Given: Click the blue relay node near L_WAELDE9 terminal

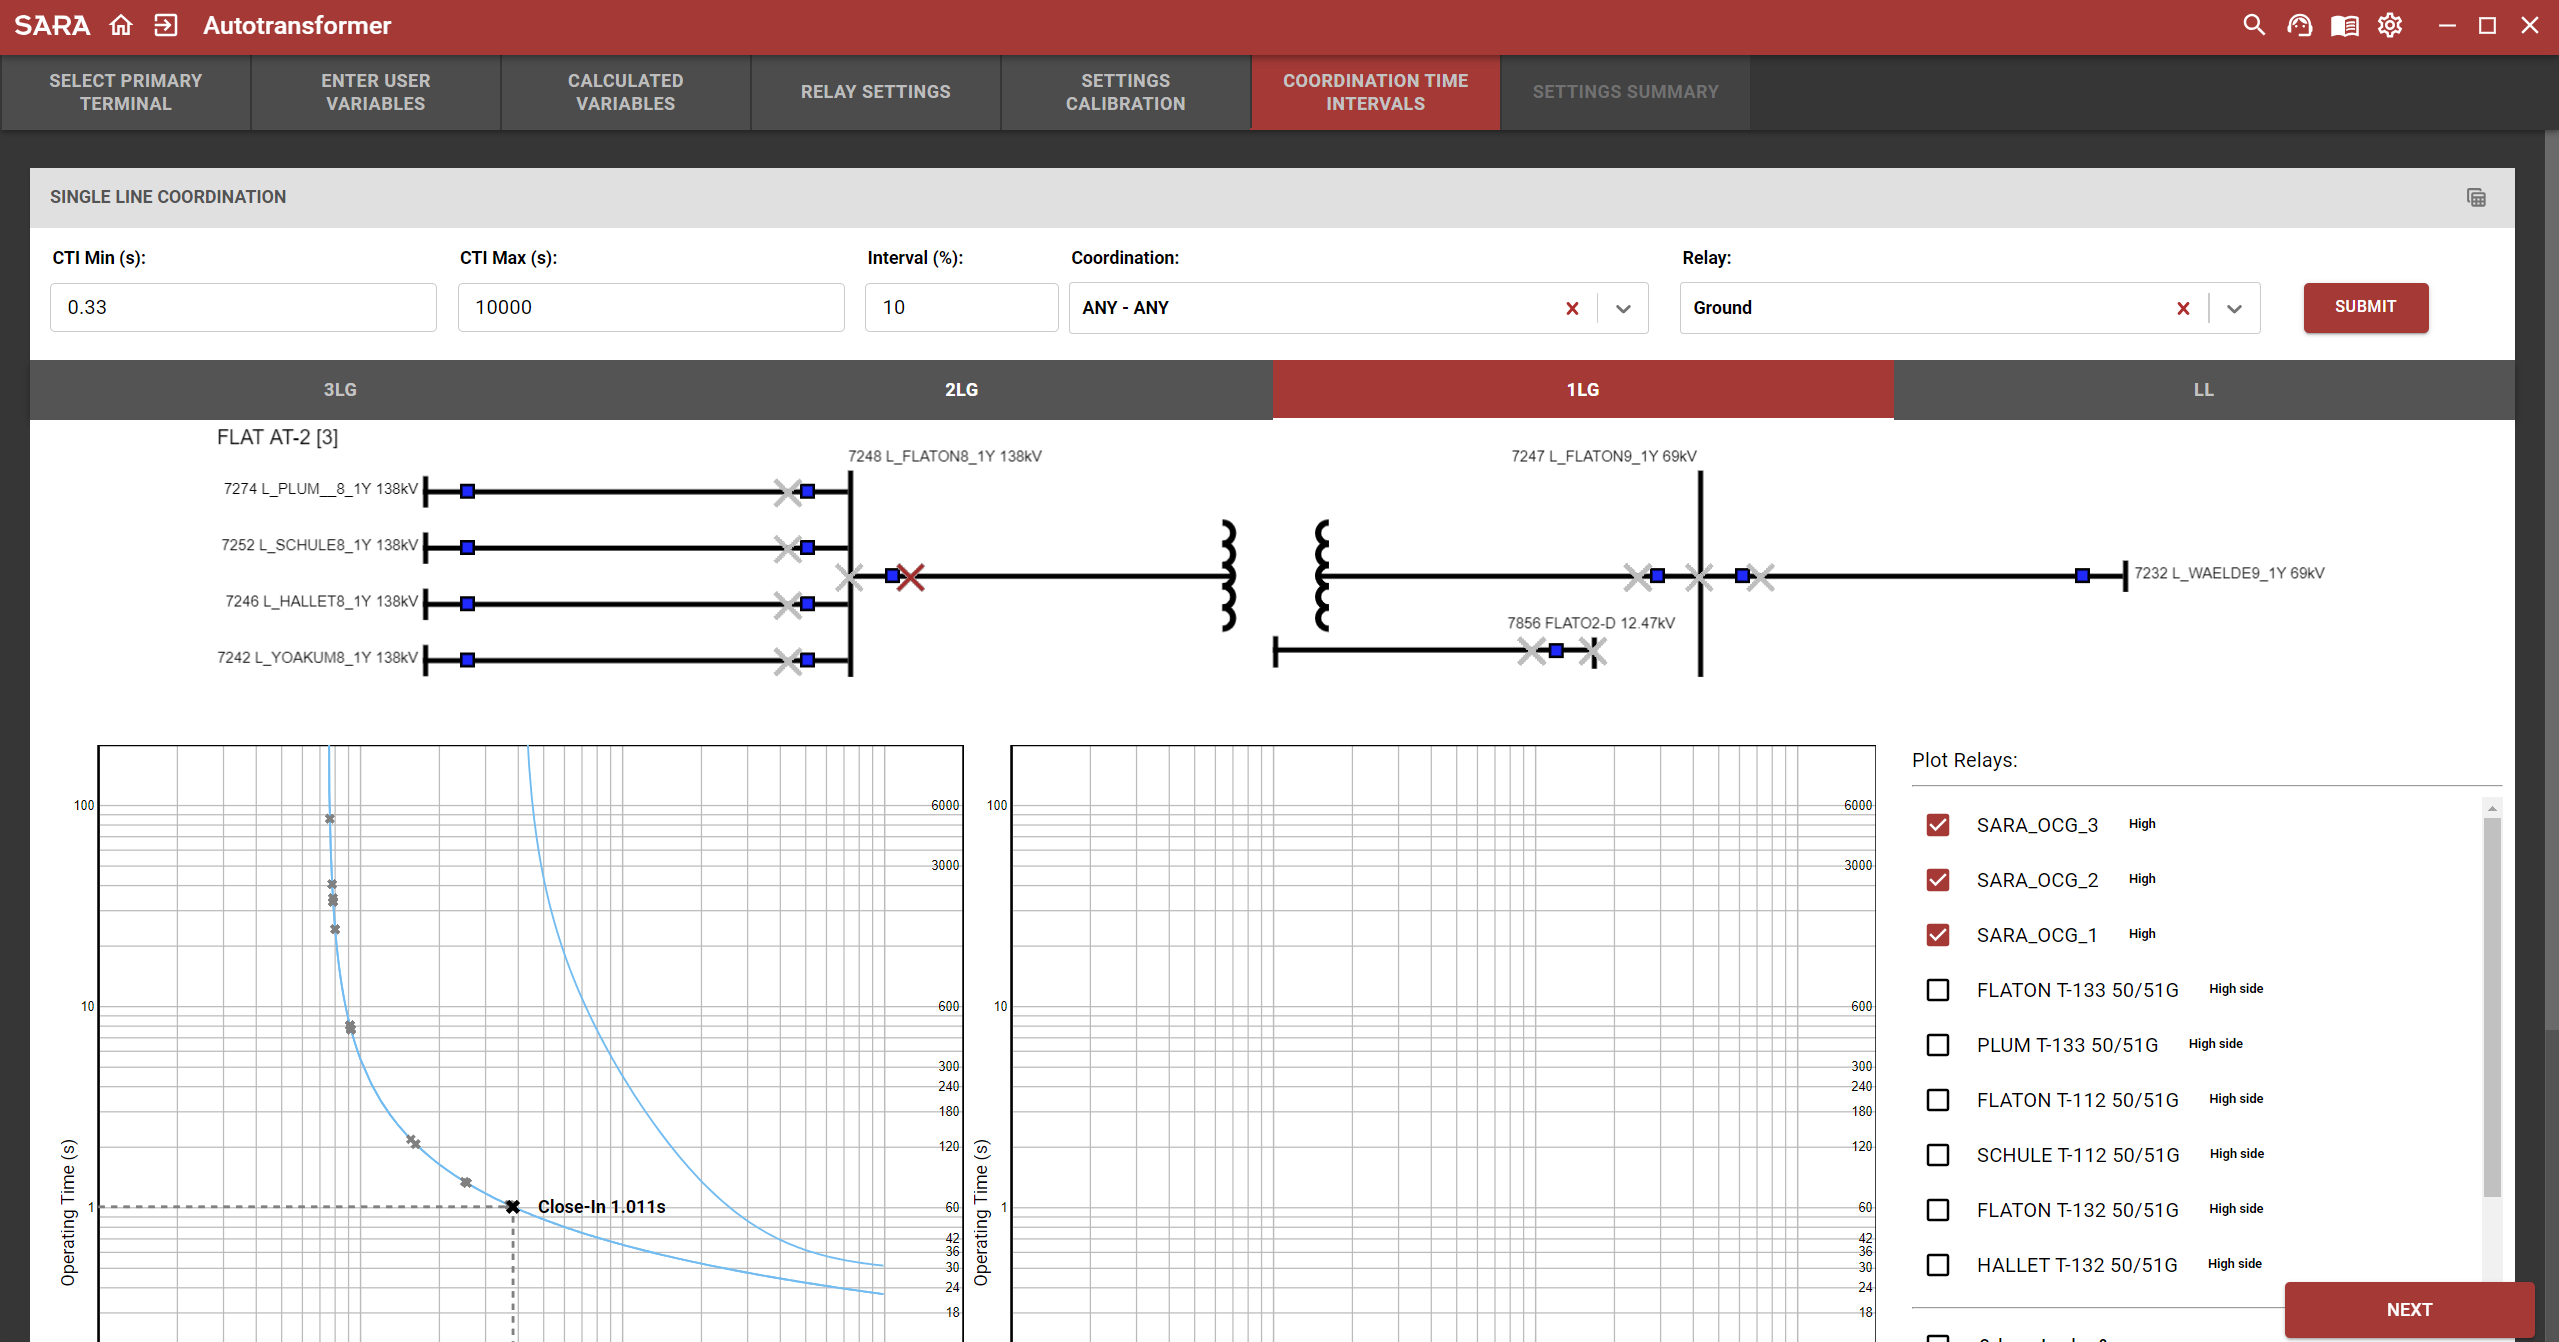Looking at the screenshot, I should pos(2082,575).
